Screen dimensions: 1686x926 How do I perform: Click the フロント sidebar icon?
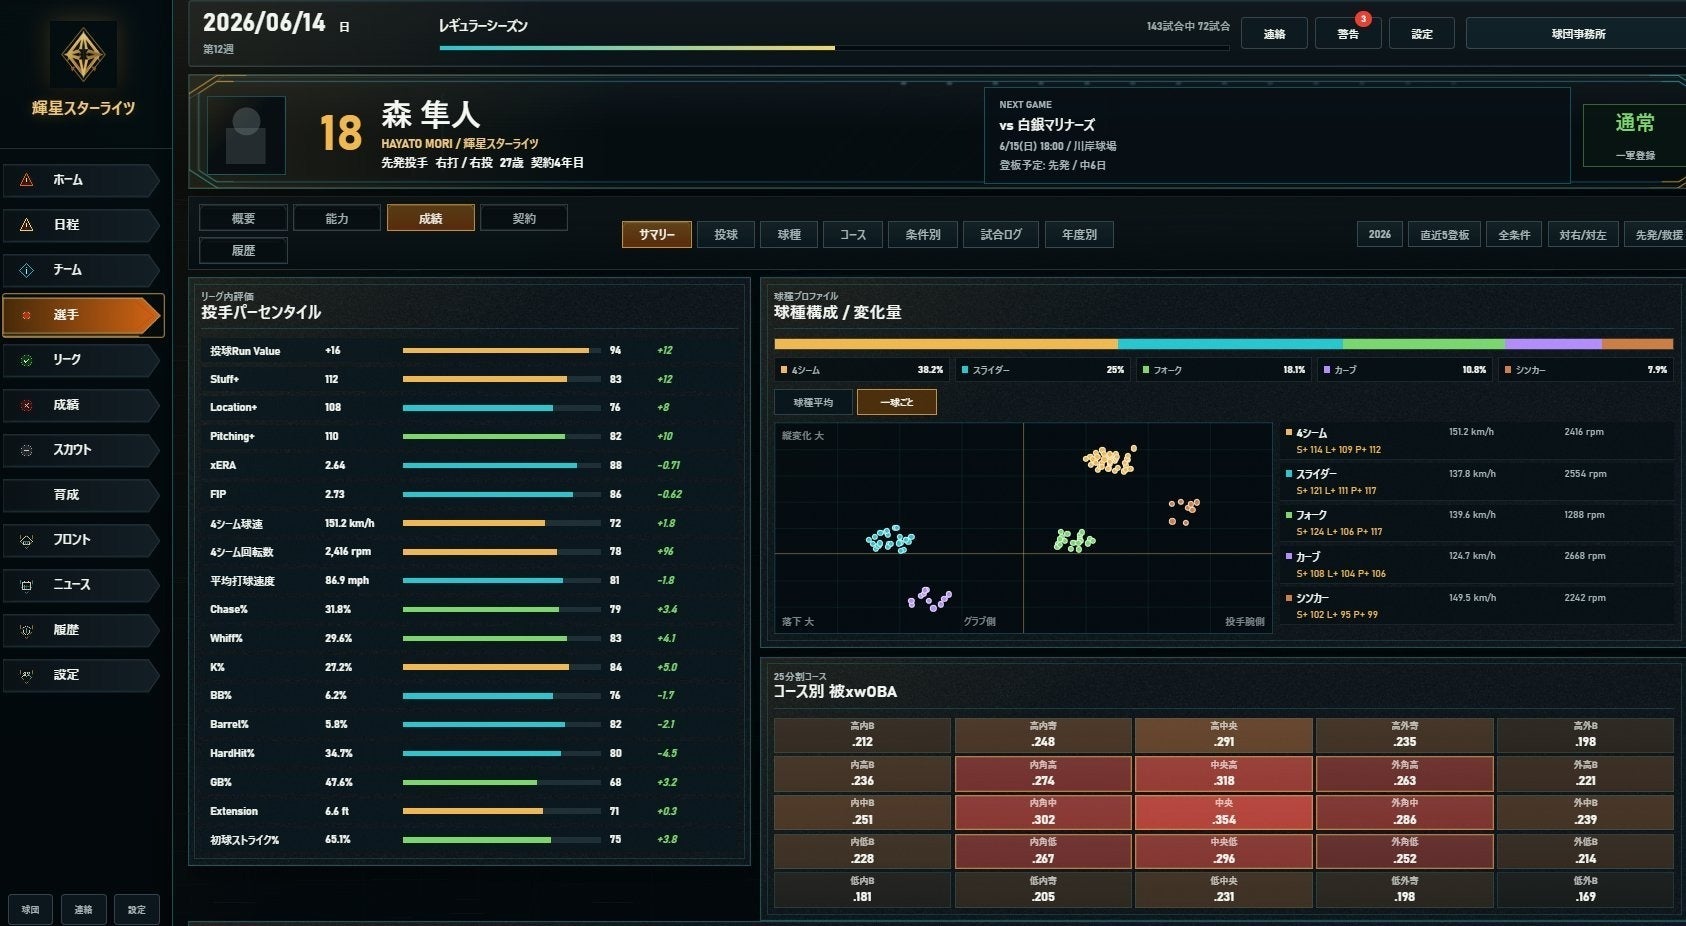[27, 540]
